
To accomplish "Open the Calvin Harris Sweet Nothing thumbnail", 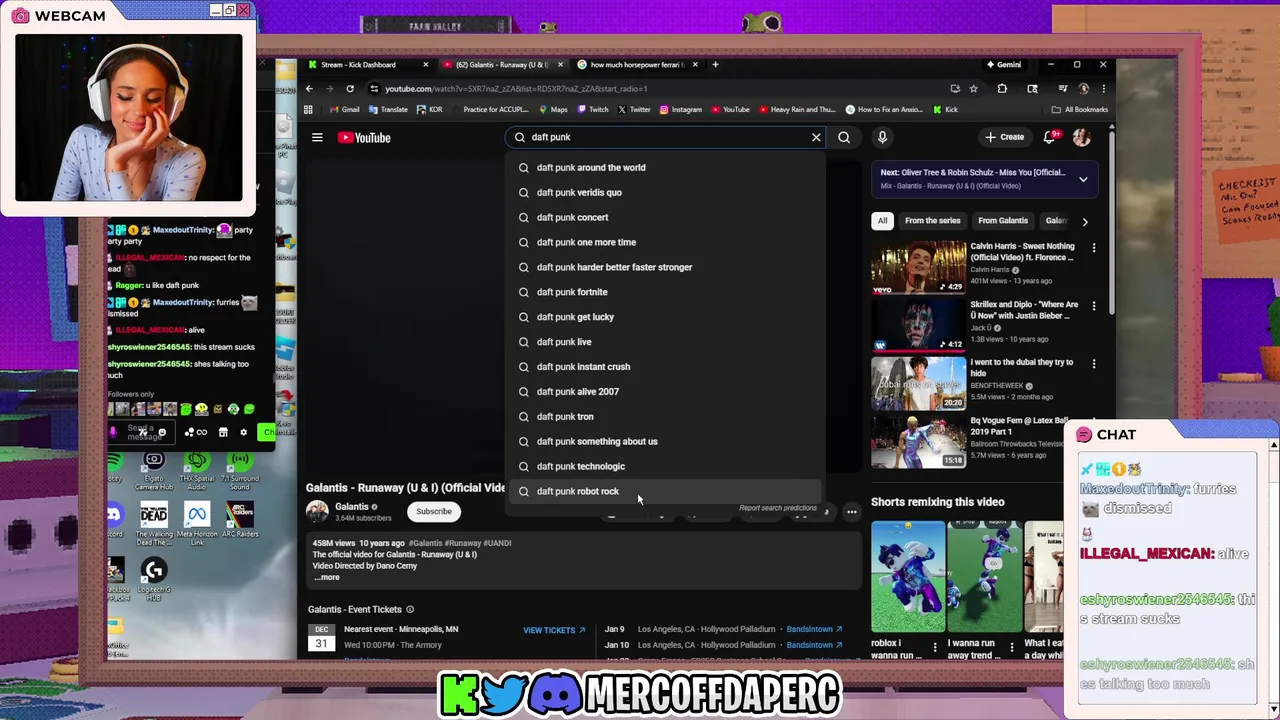I will pyautogui.click(x=918, y=267).
